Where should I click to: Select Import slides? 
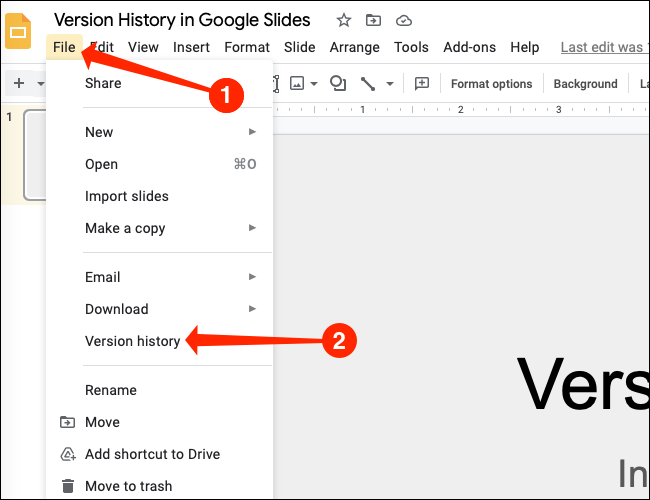tap(160, 196)
